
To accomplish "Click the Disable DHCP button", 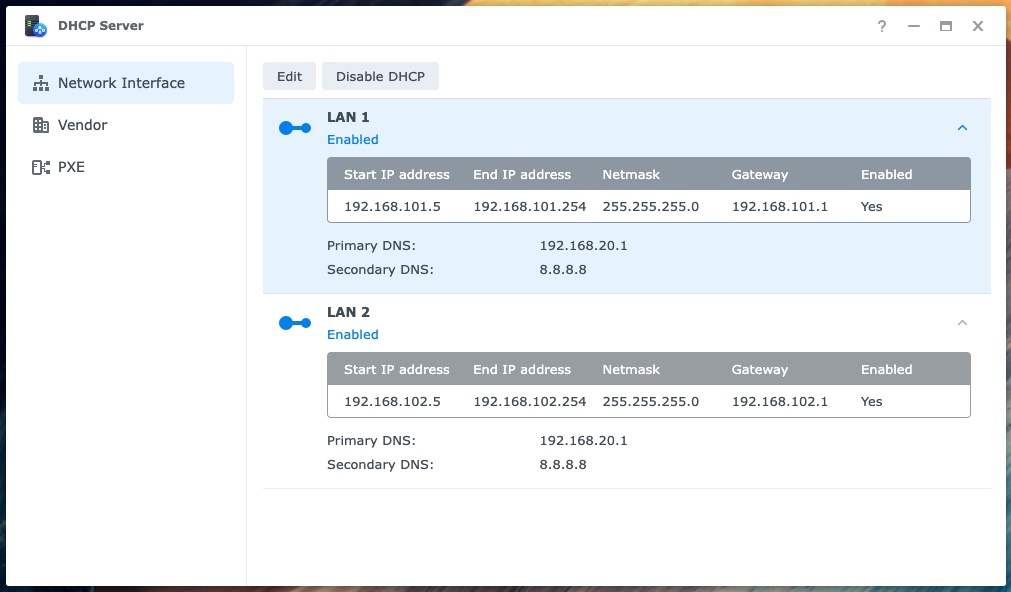I will tap(380, 75).
